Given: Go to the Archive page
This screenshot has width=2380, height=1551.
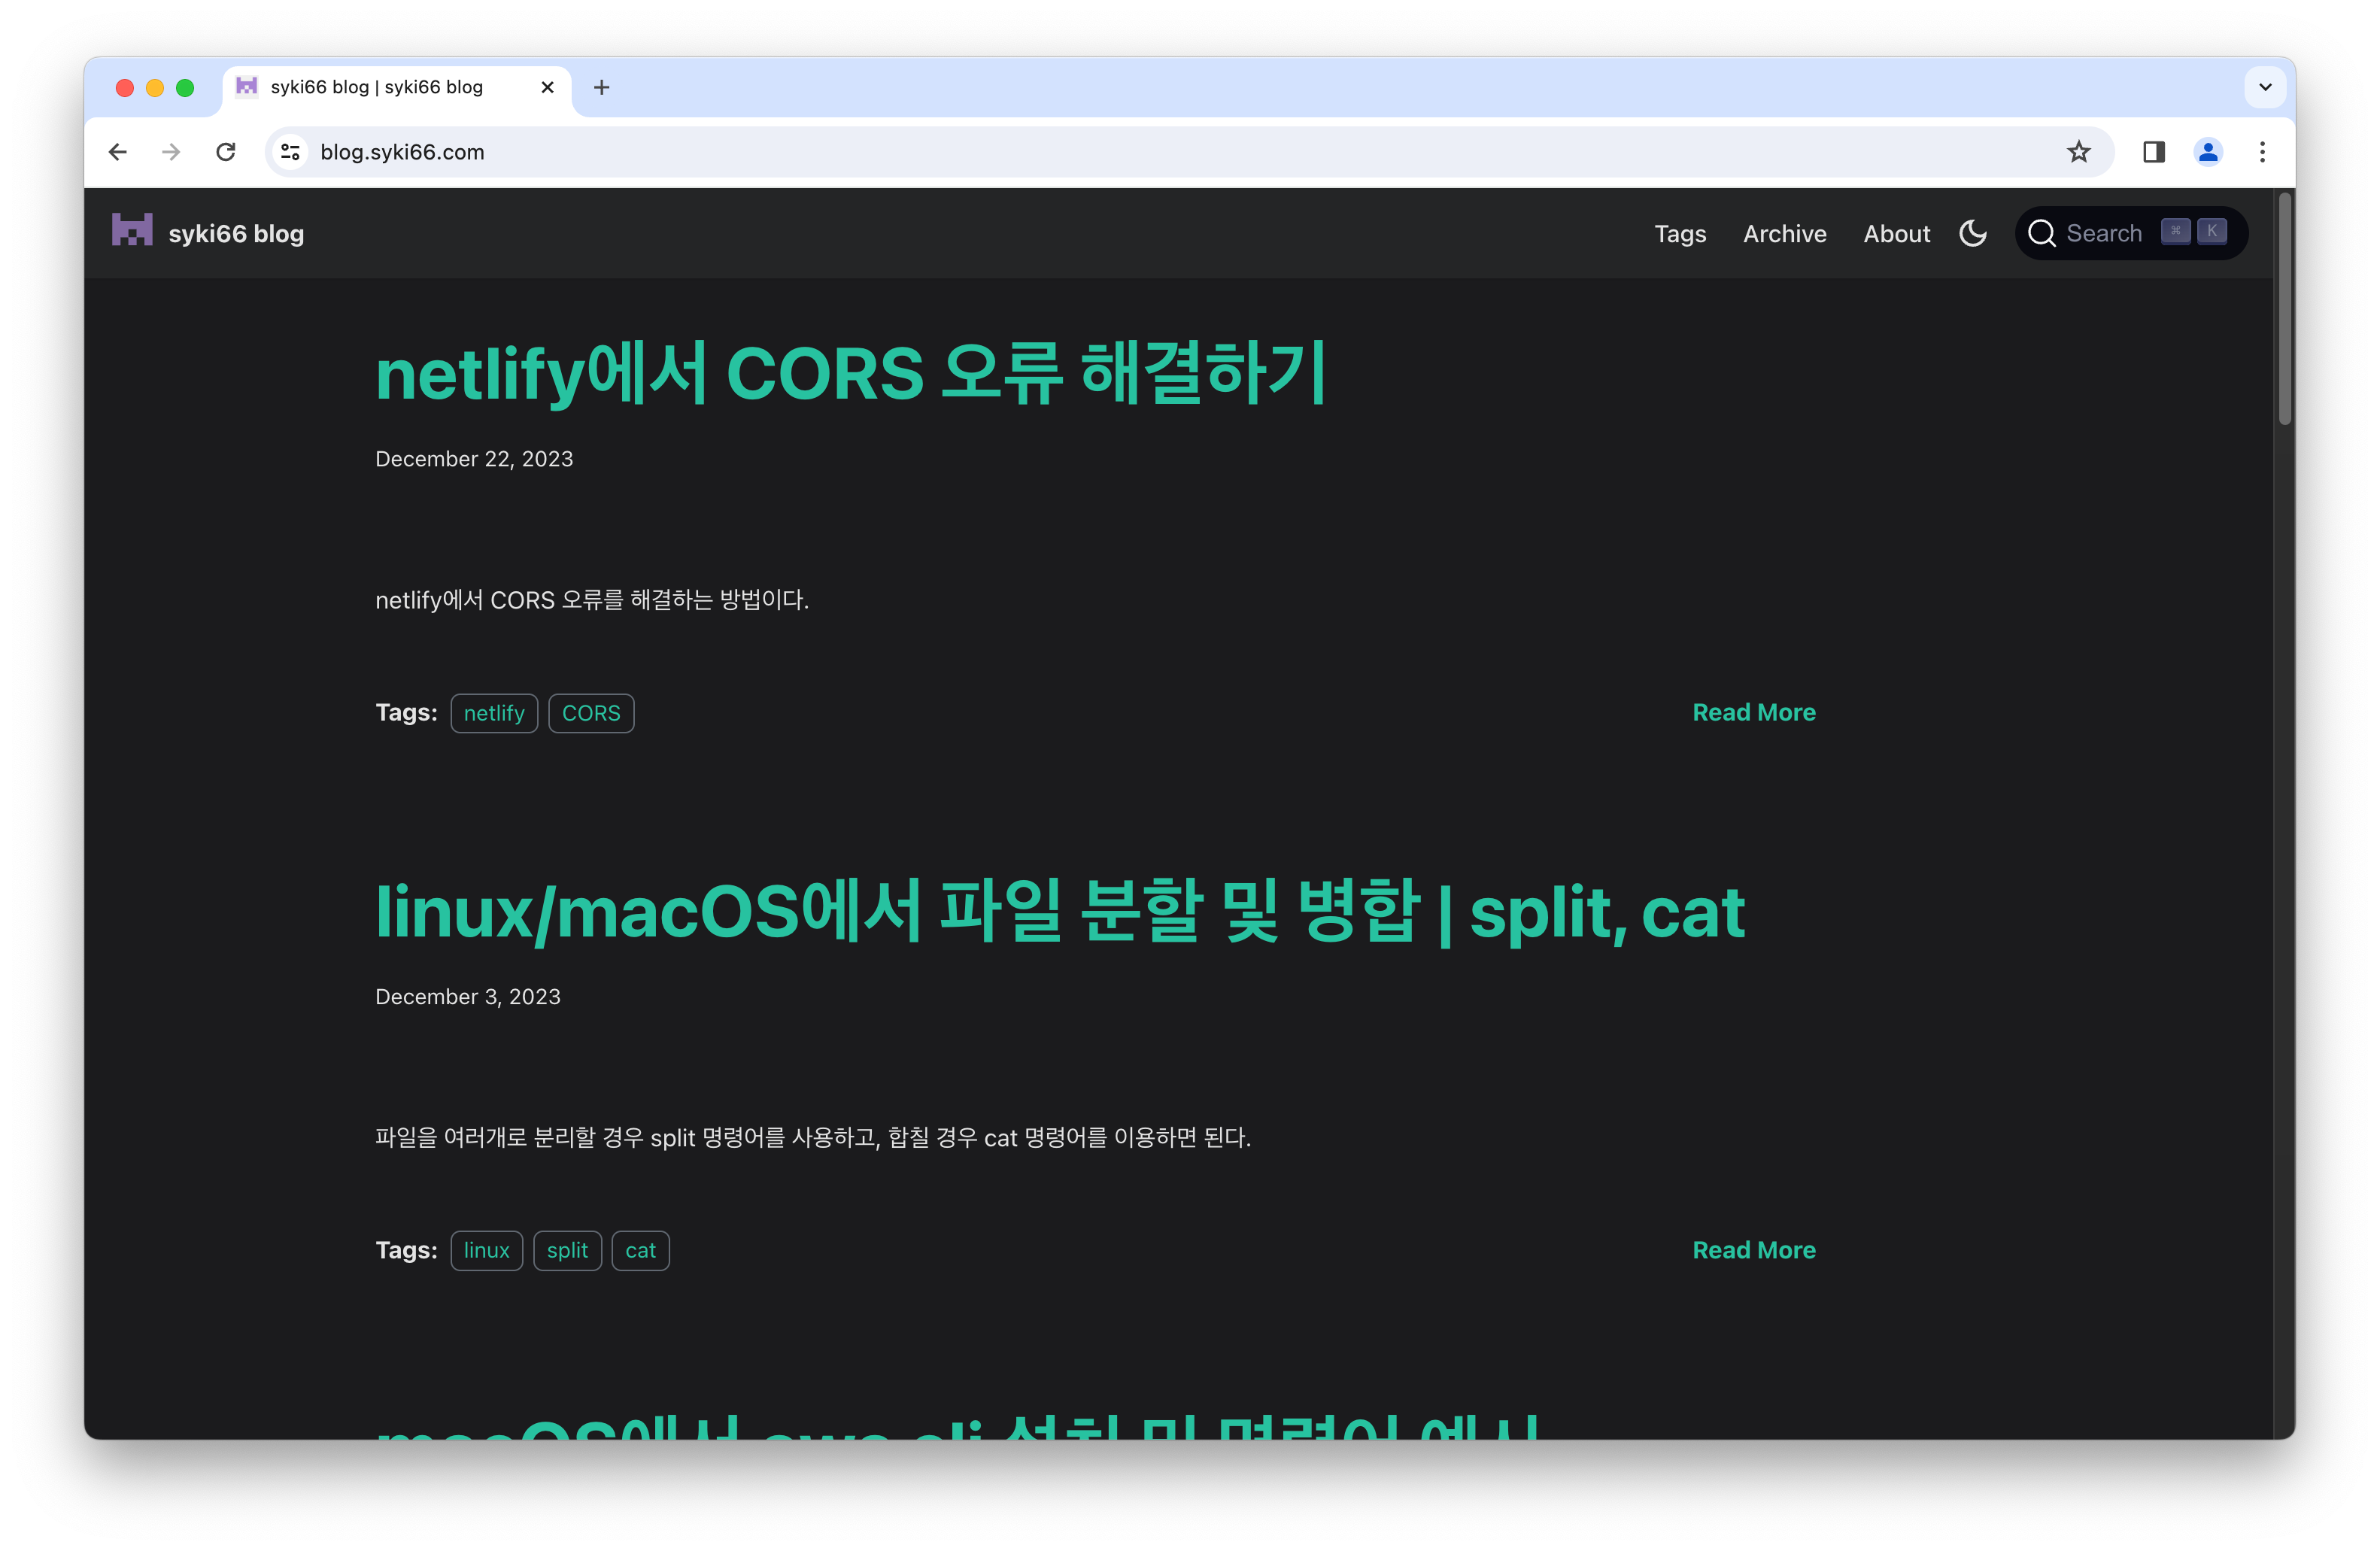Looking at the screenshot, I should 1784,234.
